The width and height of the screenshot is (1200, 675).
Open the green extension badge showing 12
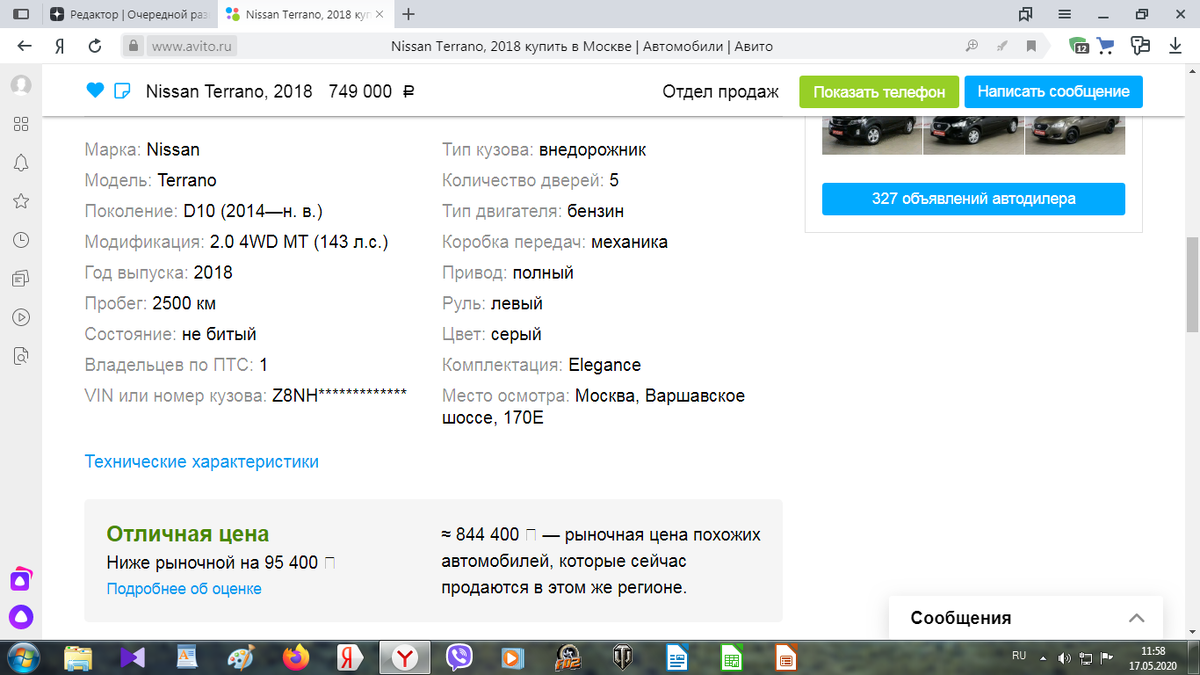[1079, 46]
